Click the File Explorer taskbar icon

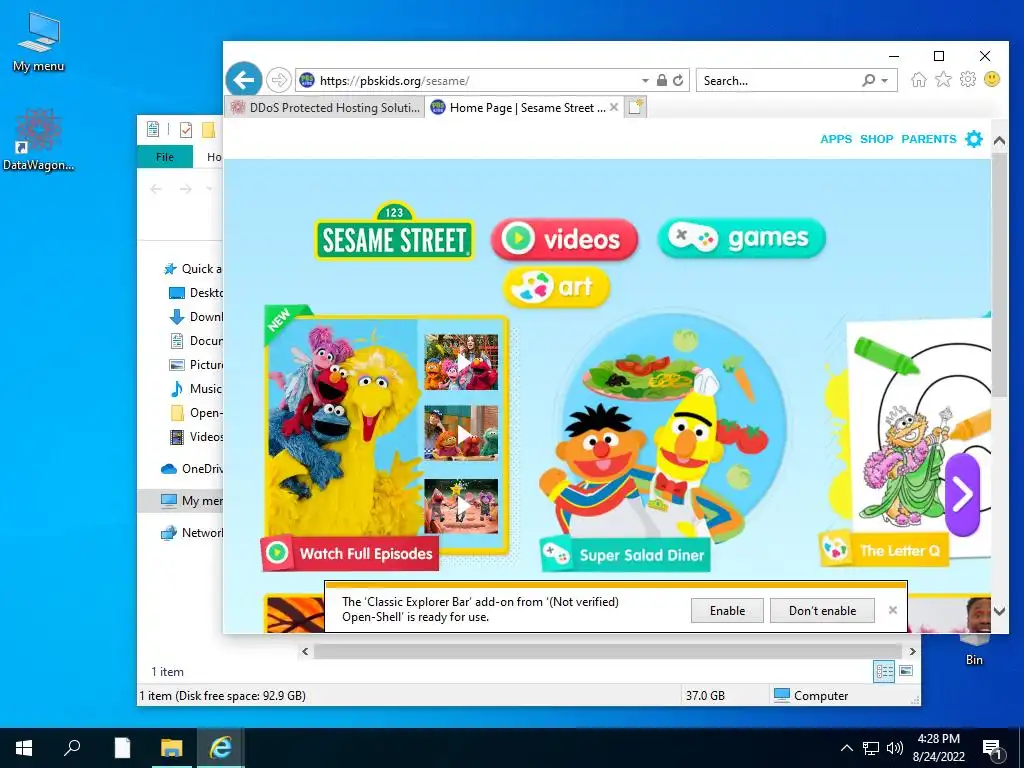(x=172, y=748)
